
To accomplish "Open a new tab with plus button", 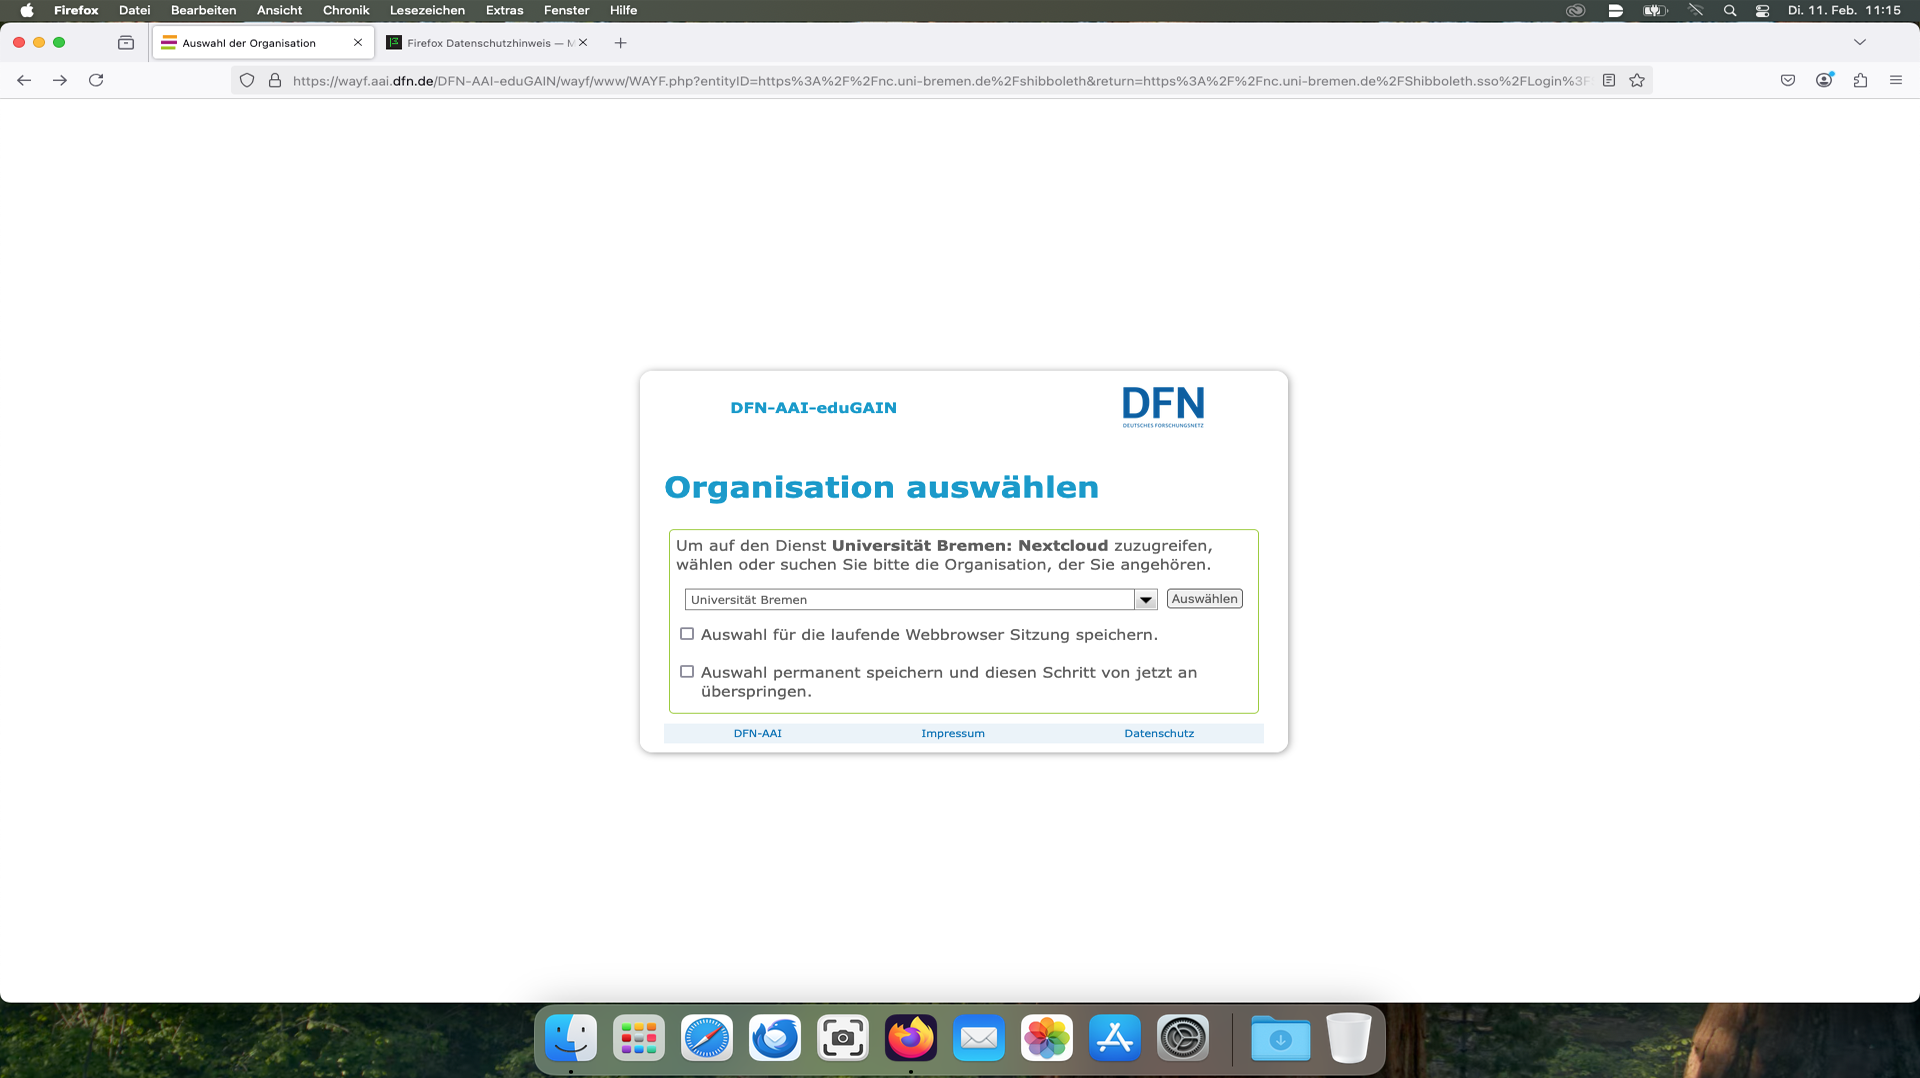I will click(620, 43).
